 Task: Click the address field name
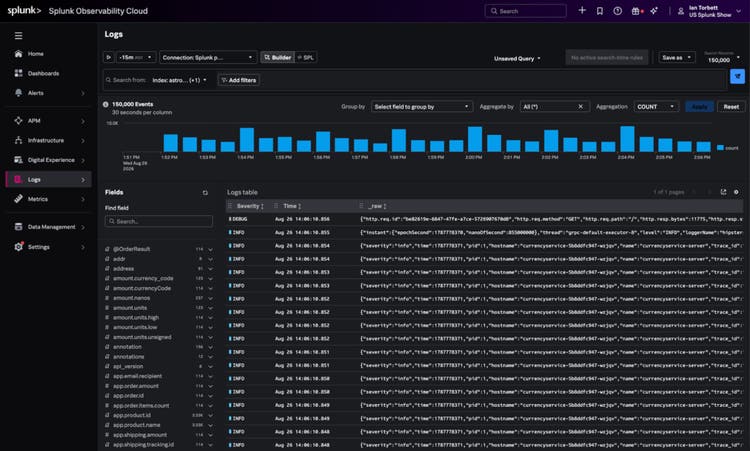click(123, 269)
